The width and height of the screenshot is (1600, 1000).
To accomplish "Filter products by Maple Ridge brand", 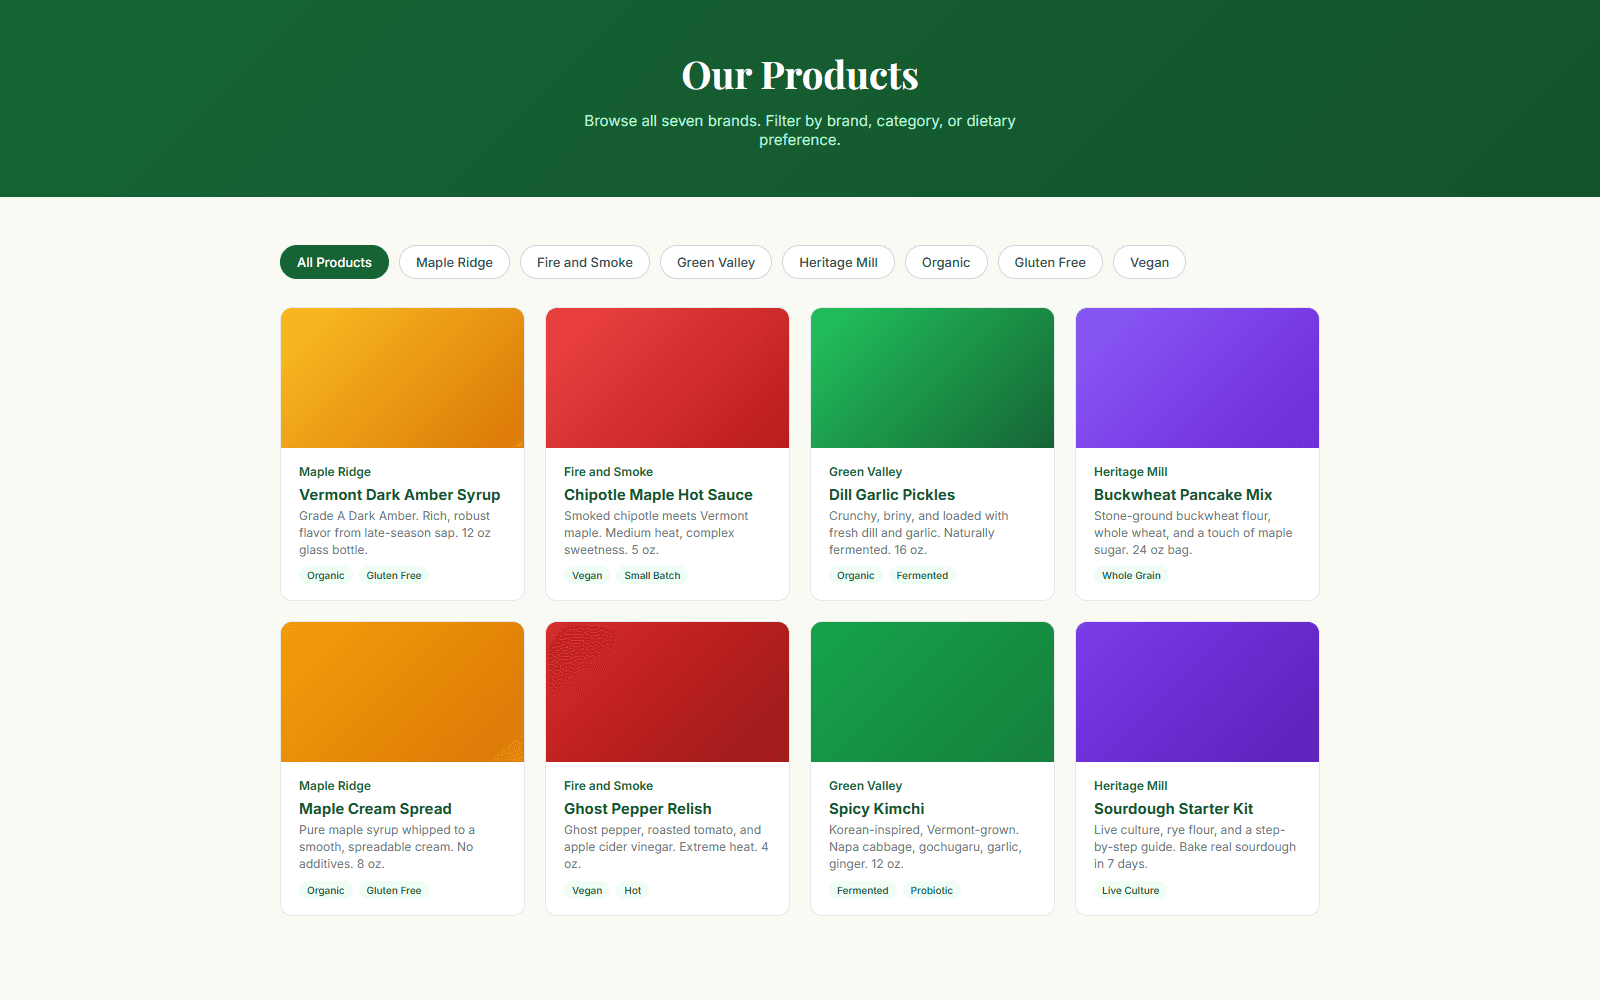I will click(x=454, y=262).
